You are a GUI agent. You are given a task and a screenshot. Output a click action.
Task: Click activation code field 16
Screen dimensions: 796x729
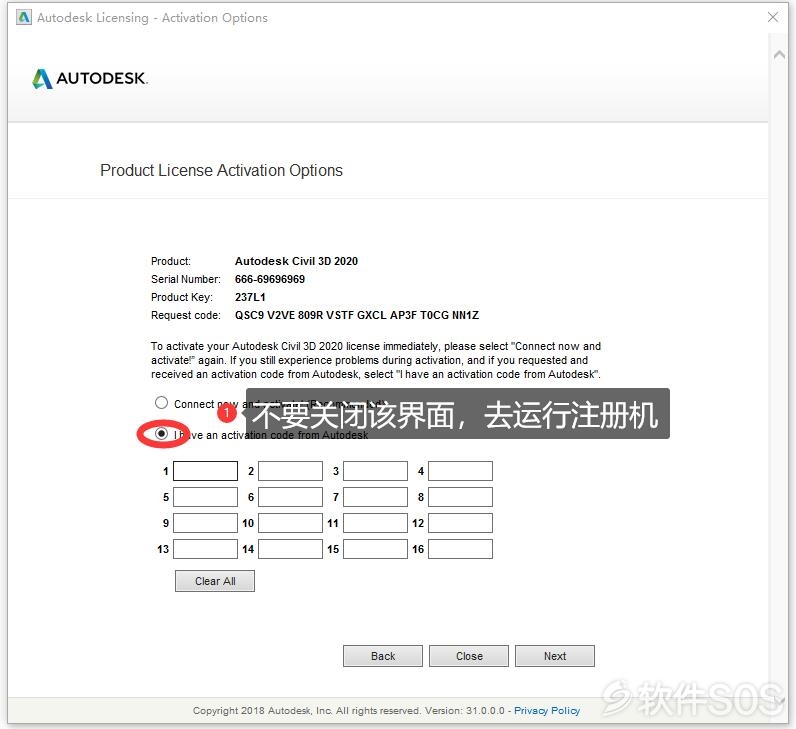pos(460,549)
